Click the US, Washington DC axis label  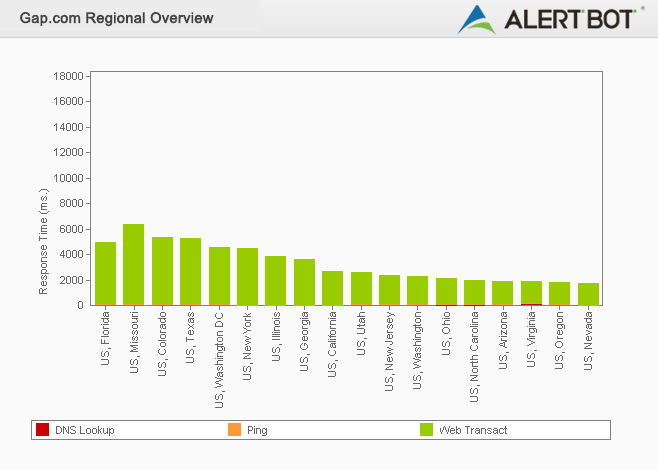tap(219, 358)
